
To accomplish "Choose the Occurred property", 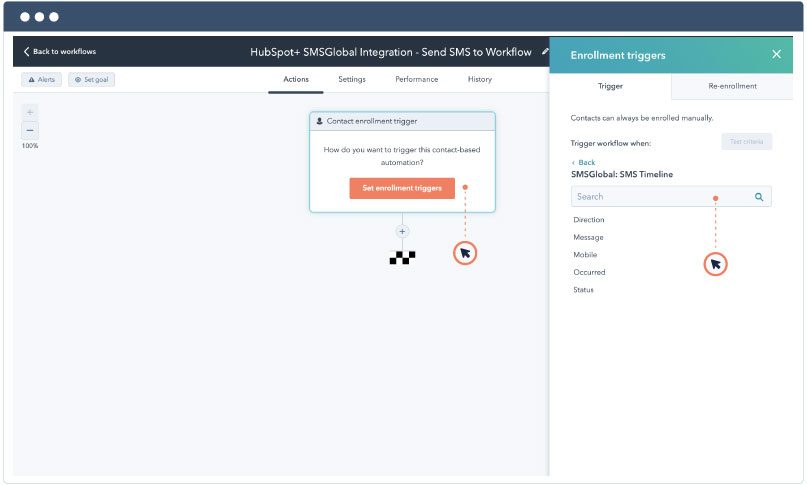I will tap(589, 272).
